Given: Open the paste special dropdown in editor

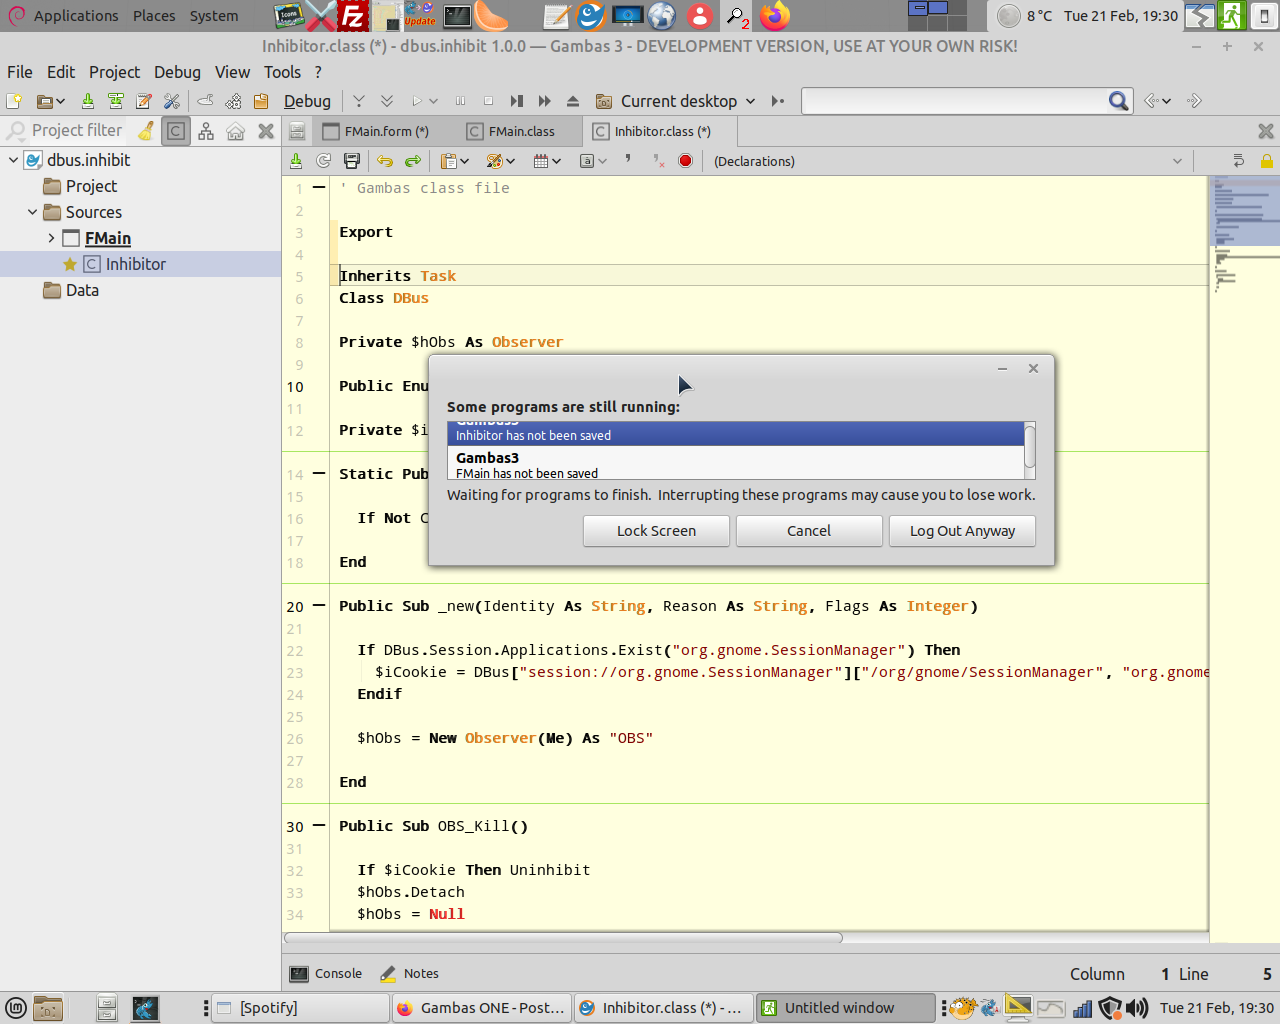Looking at the screenshot, I should pos(457,161).
